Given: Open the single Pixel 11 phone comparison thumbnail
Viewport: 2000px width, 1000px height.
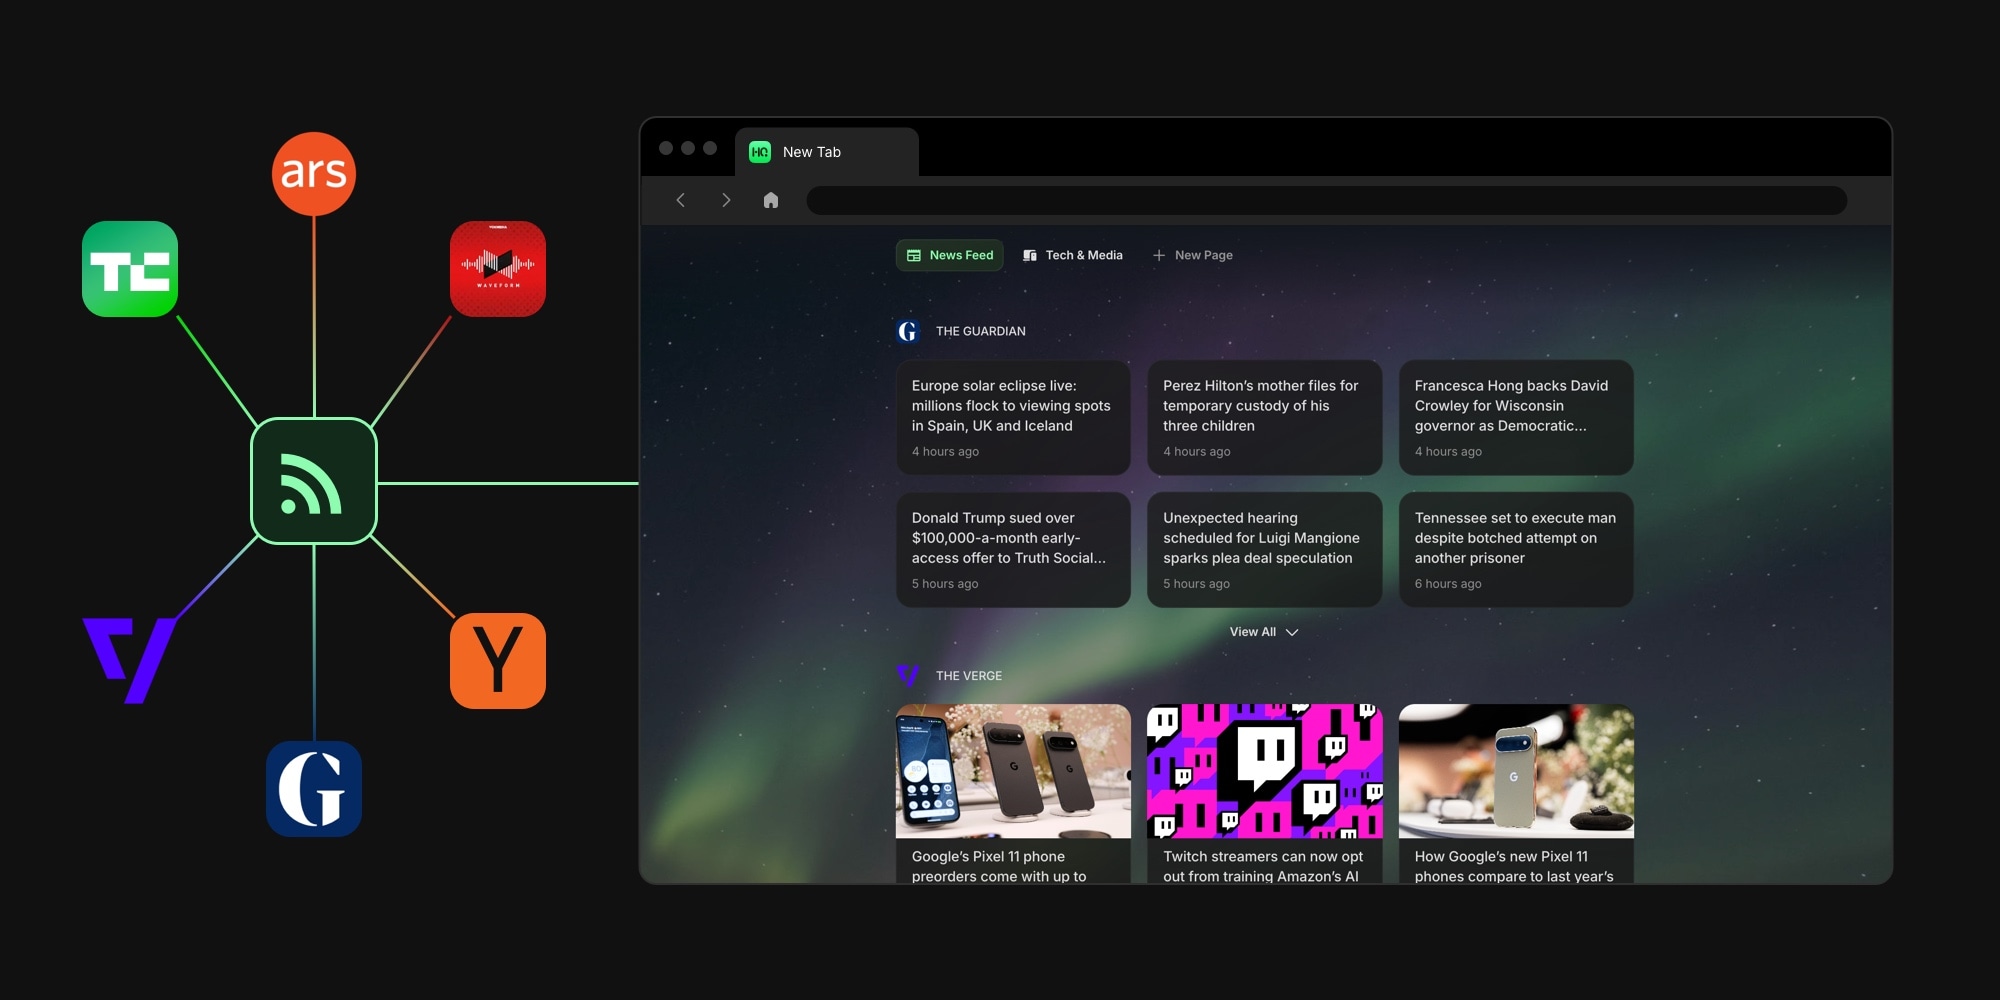Looking at the screenshot, I should [1516, 771].
